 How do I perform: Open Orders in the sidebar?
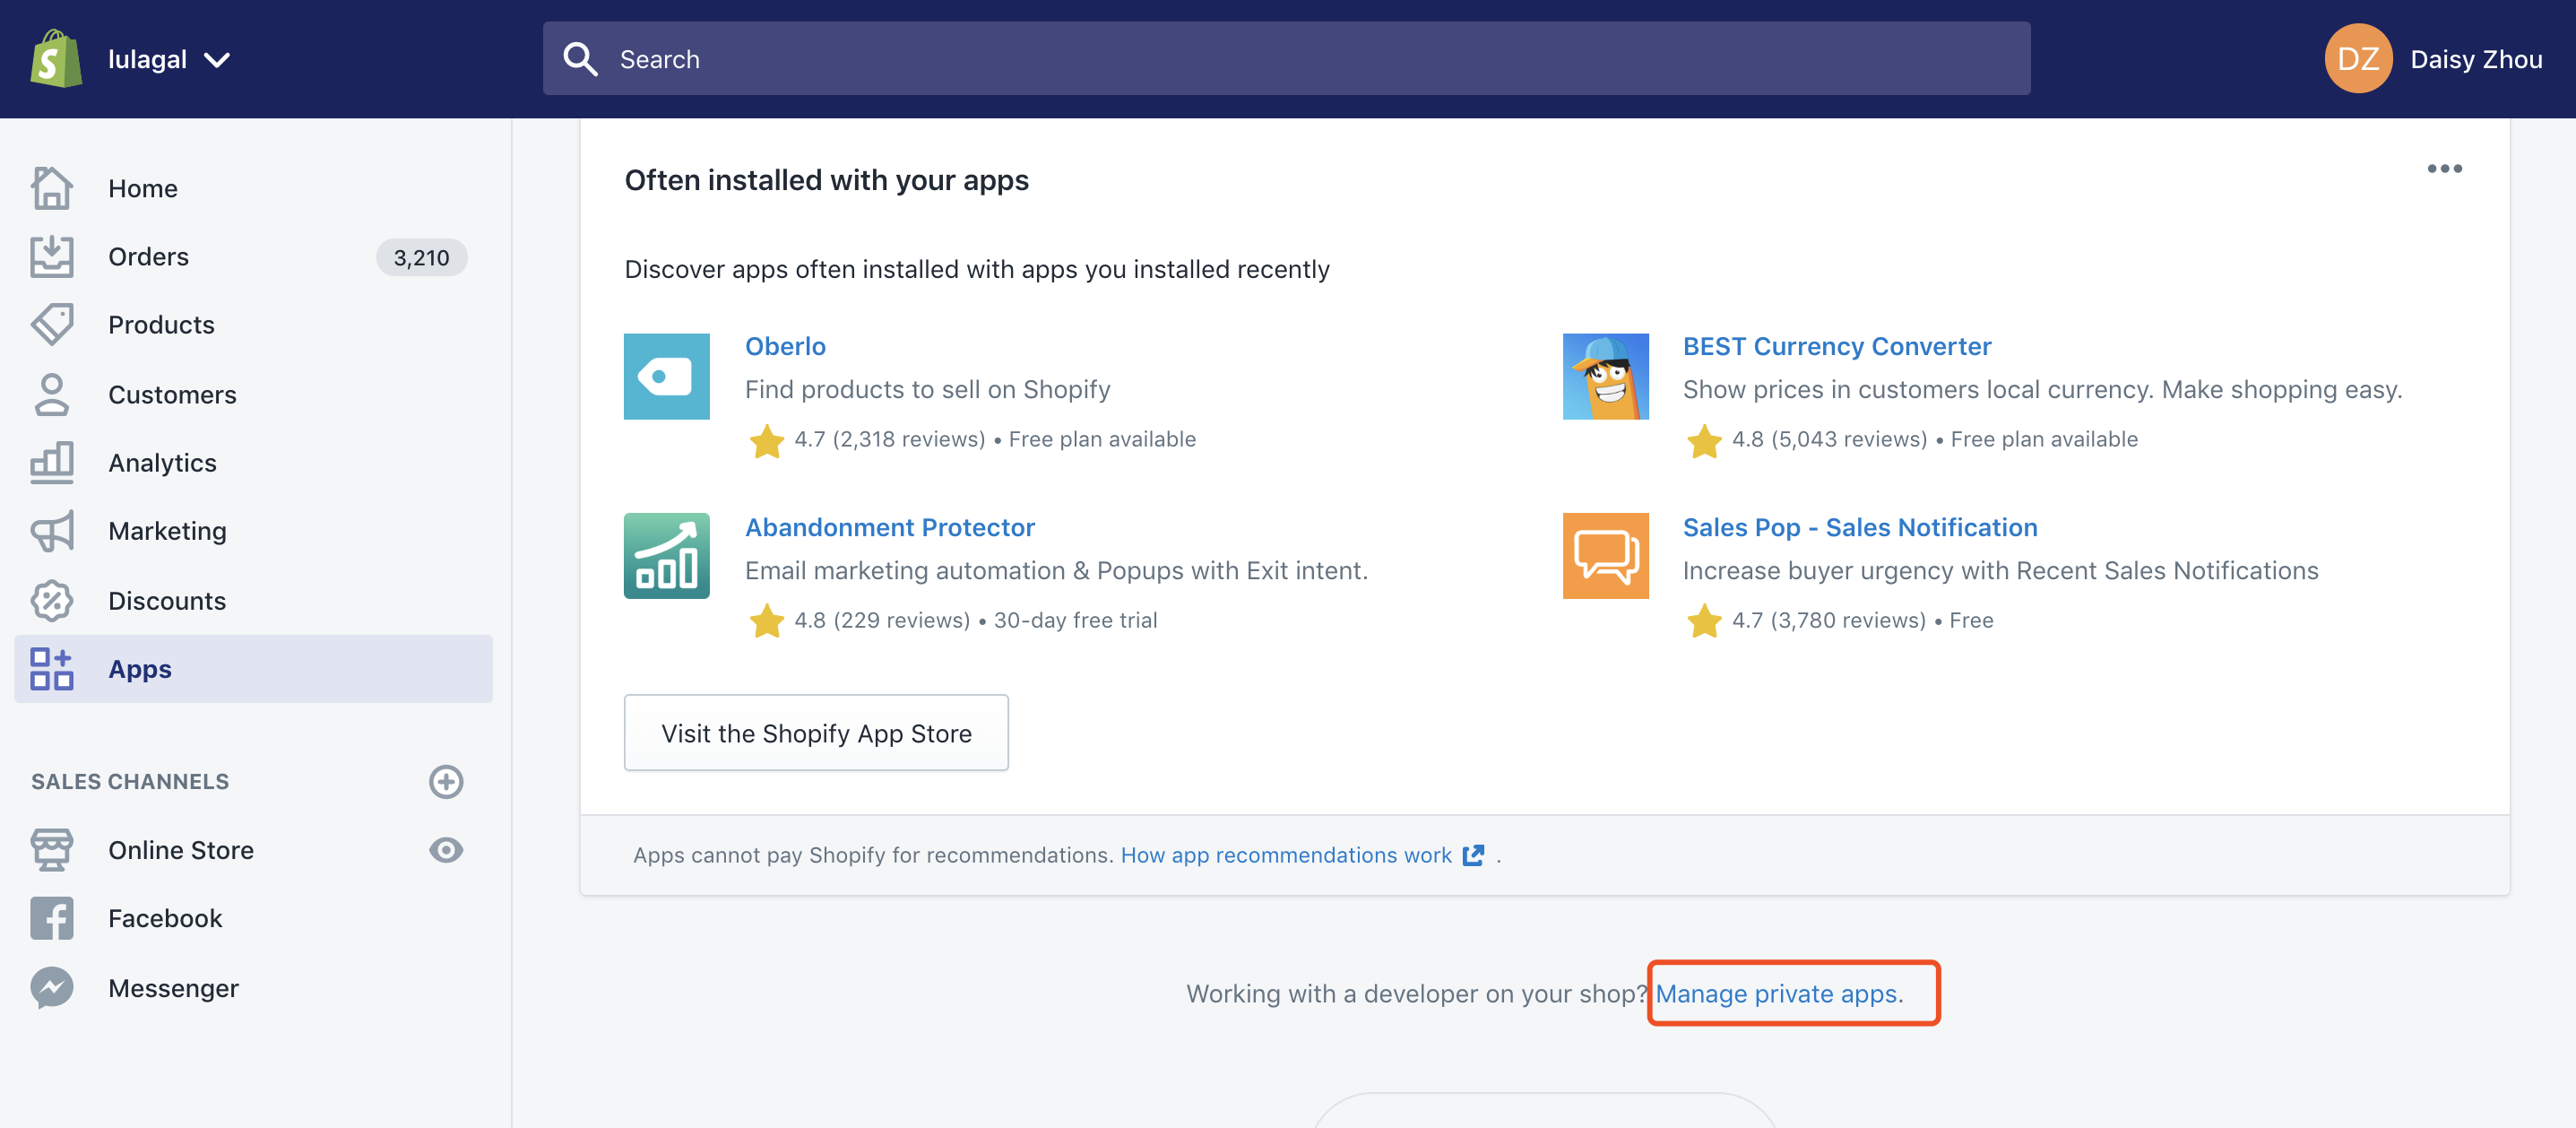click(148, 257)
